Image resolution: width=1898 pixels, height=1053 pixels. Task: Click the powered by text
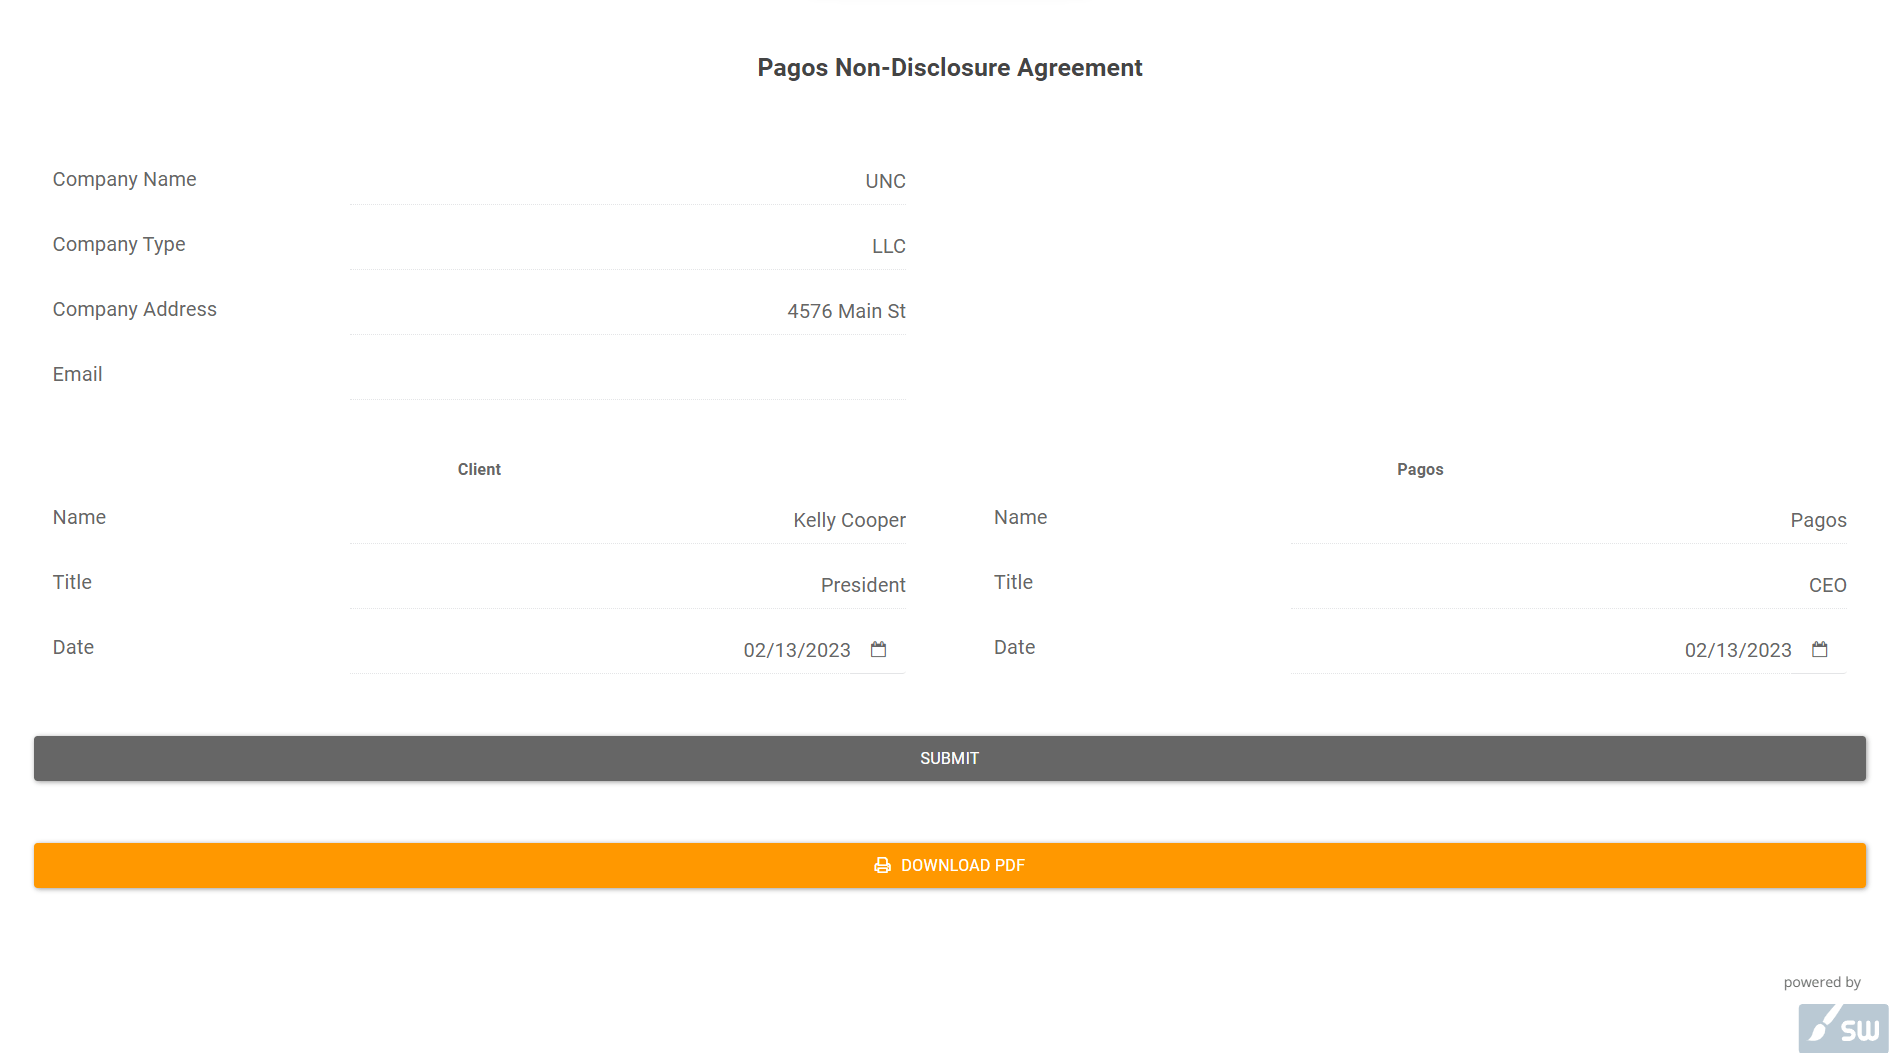1822,983
